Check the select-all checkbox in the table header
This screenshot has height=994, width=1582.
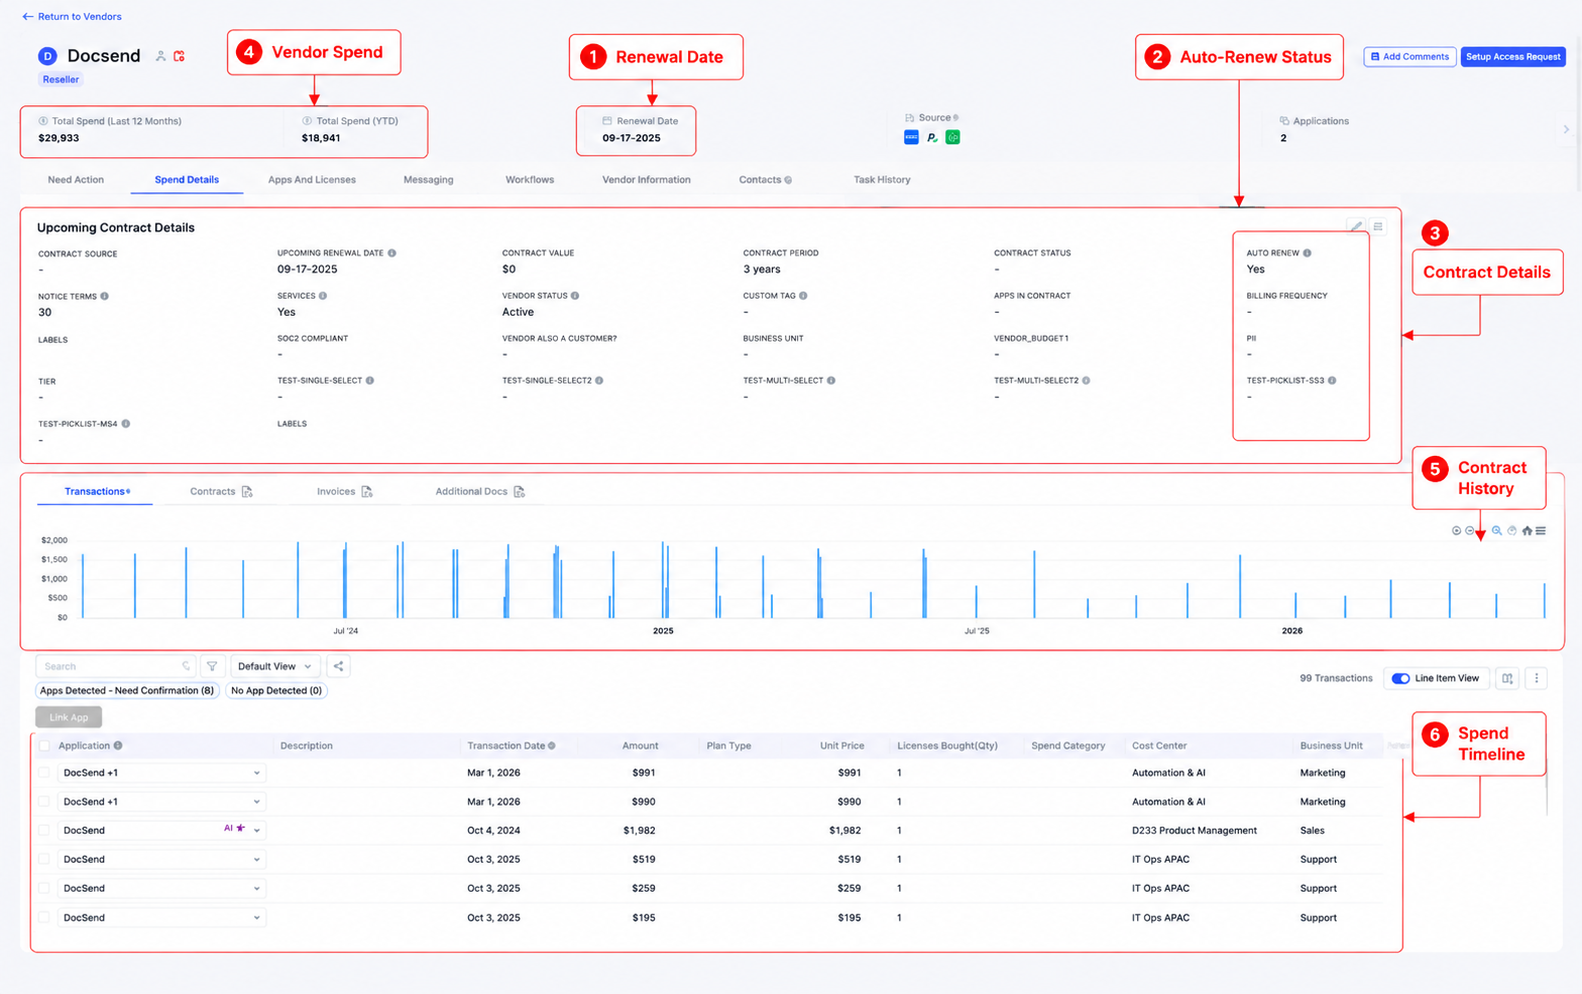(44, 746)
